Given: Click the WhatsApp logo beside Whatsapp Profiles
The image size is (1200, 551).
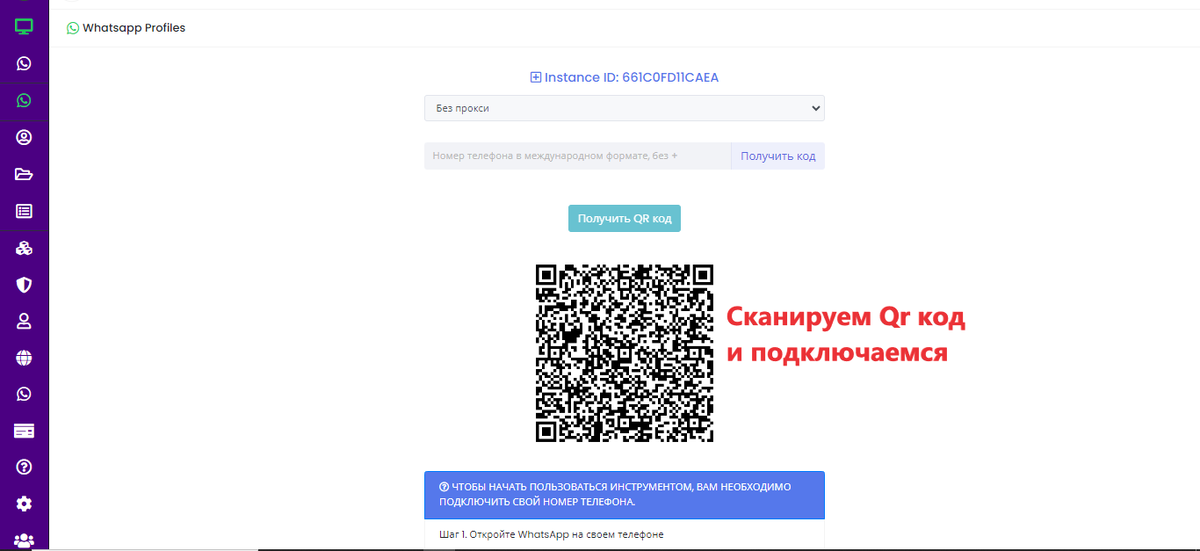Looking at the screenshot, I should (x=73, y=28).
